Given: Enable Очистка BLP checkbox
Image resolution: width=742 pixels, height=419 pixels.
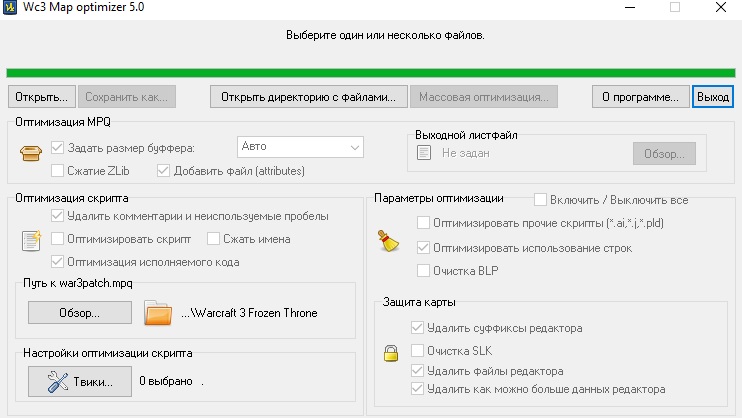Looking at the screenshot, I should (423, 270).
